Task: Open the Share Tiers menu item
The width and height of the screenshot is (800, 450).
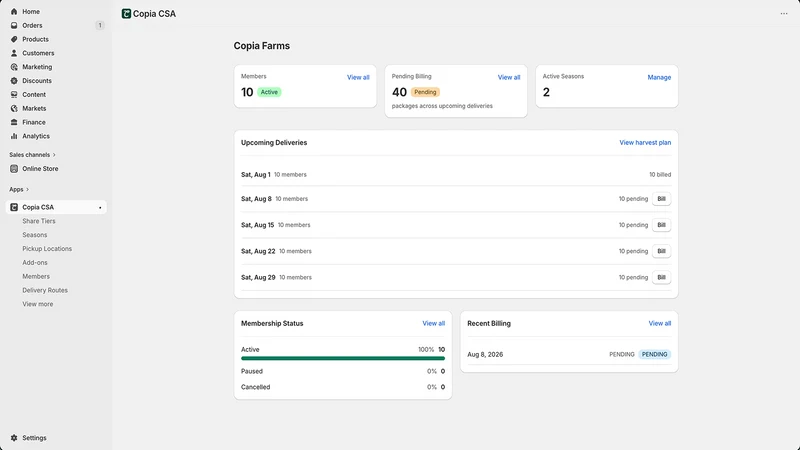Action: [39, 221]
